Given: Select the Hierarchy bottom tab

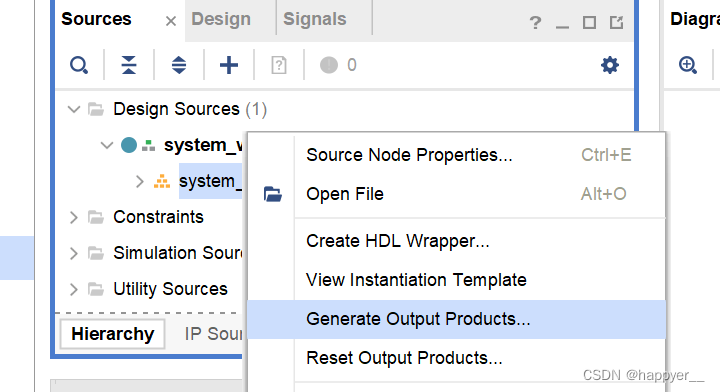Looking at the screenshot, I should pyautogui.click(x=112, y=334).
